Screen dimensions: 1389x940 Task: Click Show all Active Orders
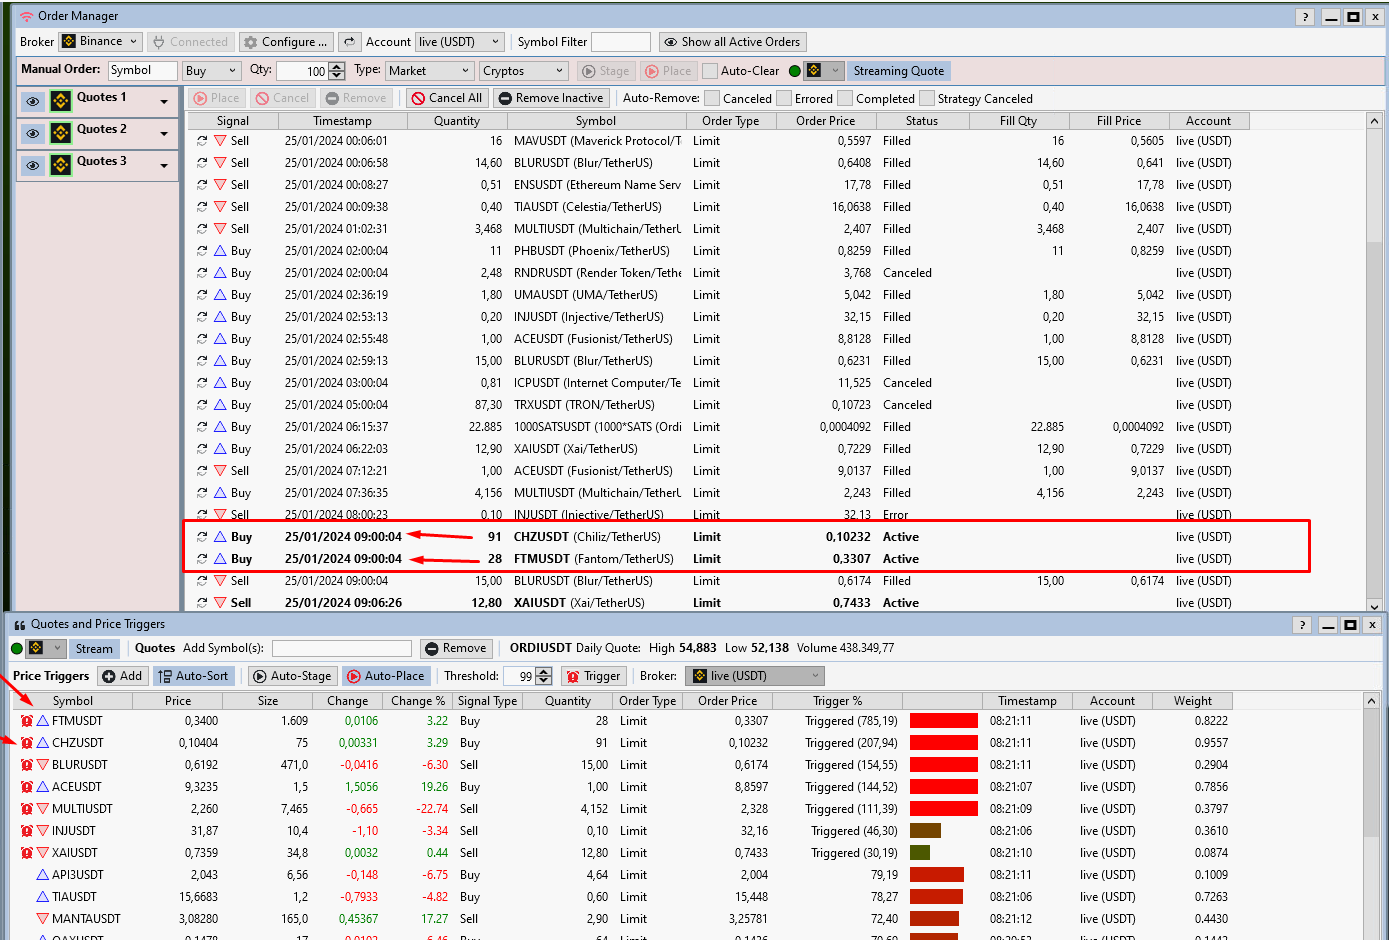(733, 42)
